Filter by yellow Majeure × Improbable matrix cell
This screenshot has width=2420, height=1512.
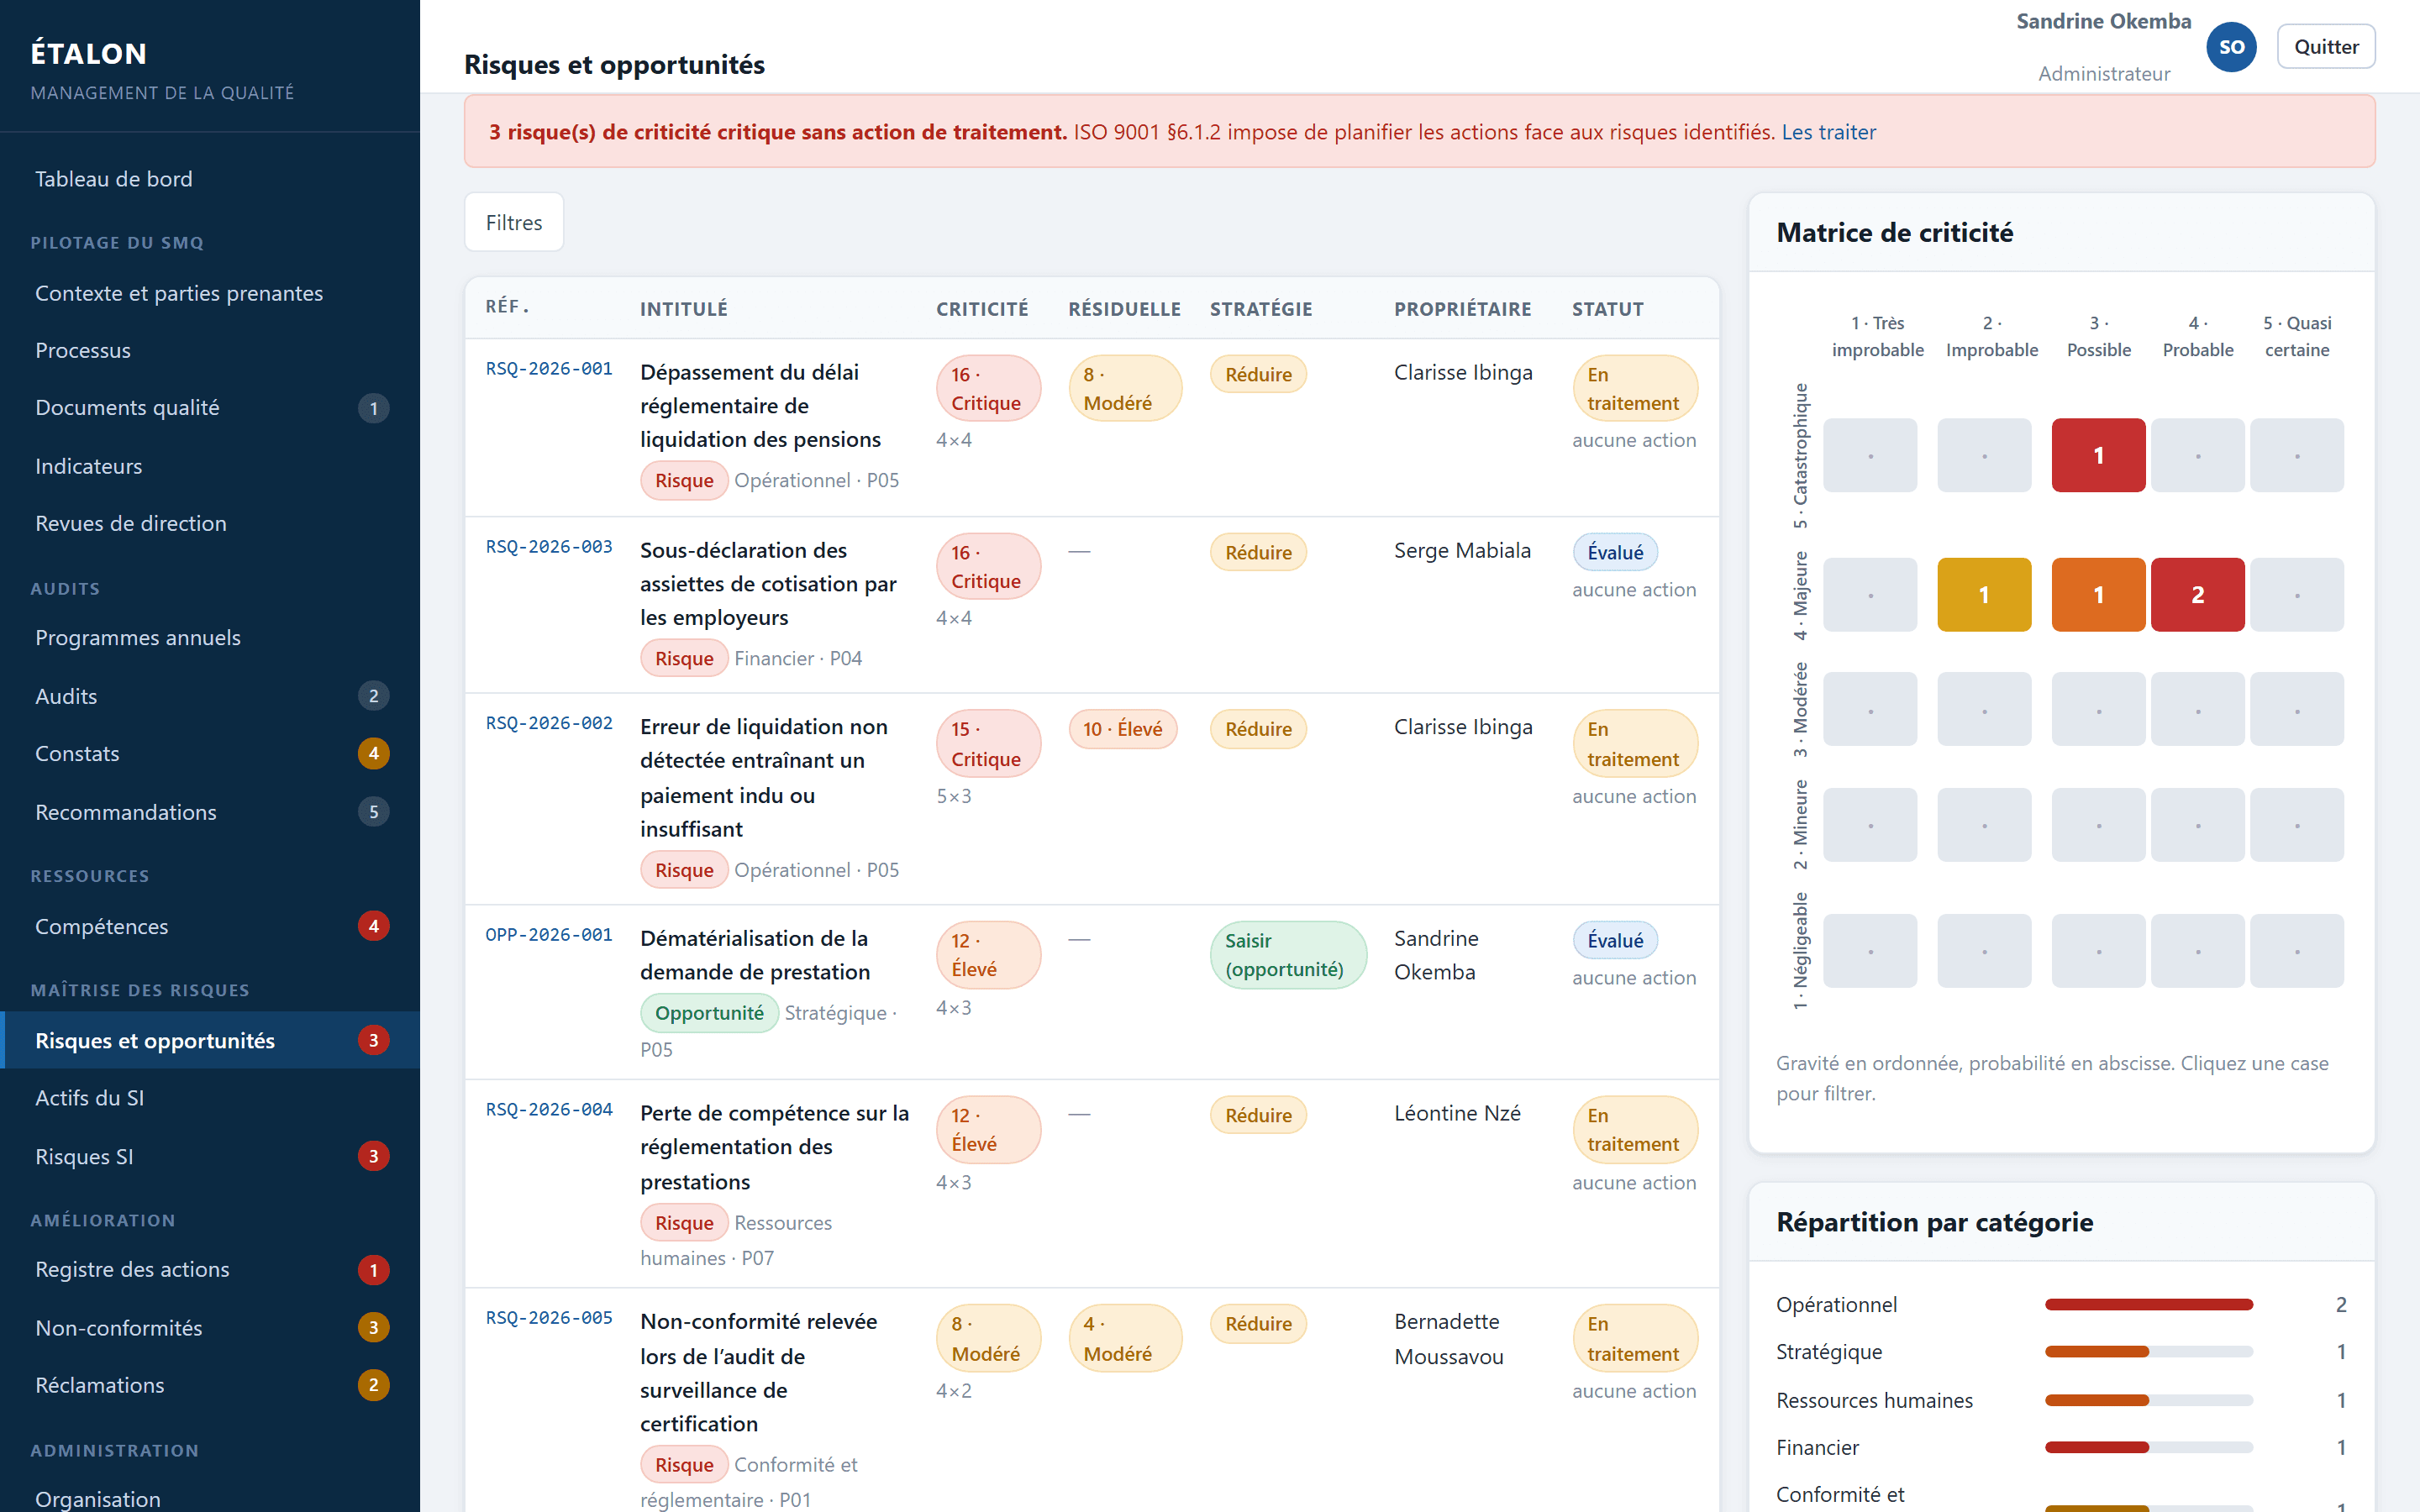[1984, 595]
